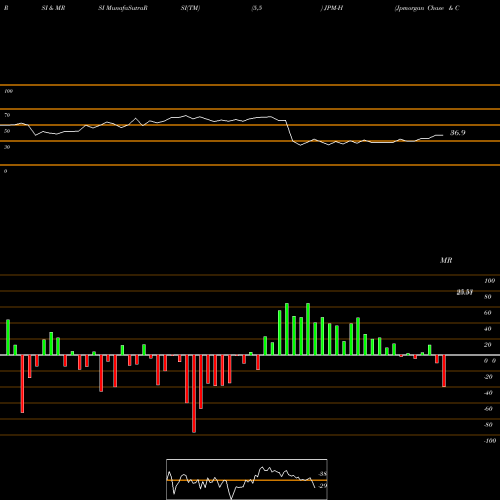Click the 30 level label on RSI axis
500x500 pixels.
(x=7, y=147)
